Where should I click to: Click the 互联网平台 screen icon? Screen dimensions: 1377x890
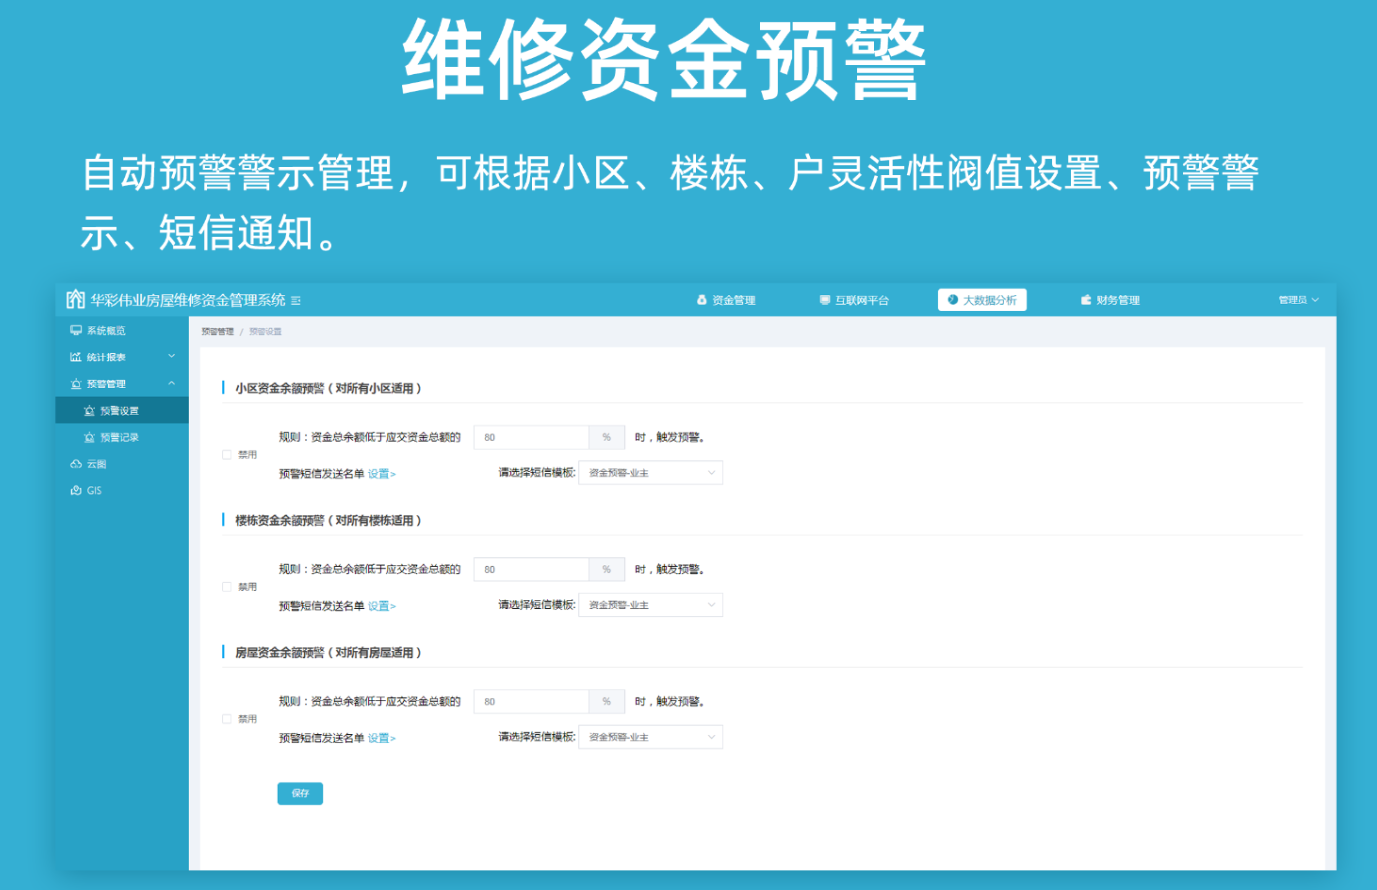pos(825,300)
